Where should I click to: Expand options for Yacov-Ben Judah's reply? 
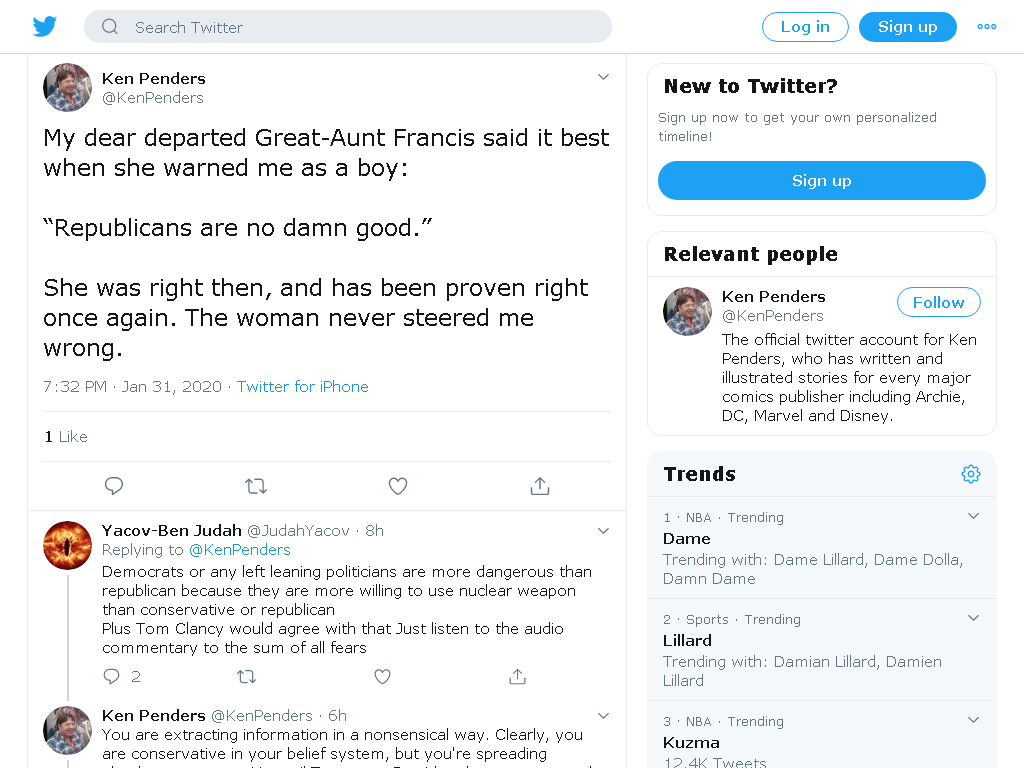tap(603, 531)
